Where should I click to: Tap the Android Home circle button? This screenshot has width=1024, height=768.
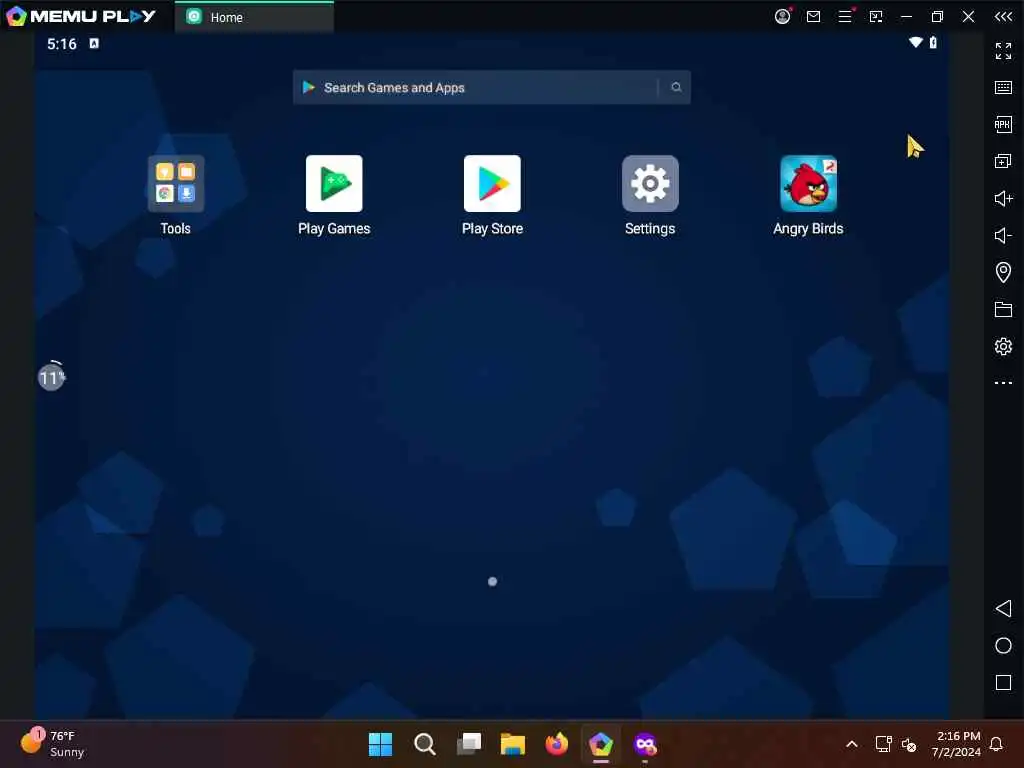tap(1003, 646)
